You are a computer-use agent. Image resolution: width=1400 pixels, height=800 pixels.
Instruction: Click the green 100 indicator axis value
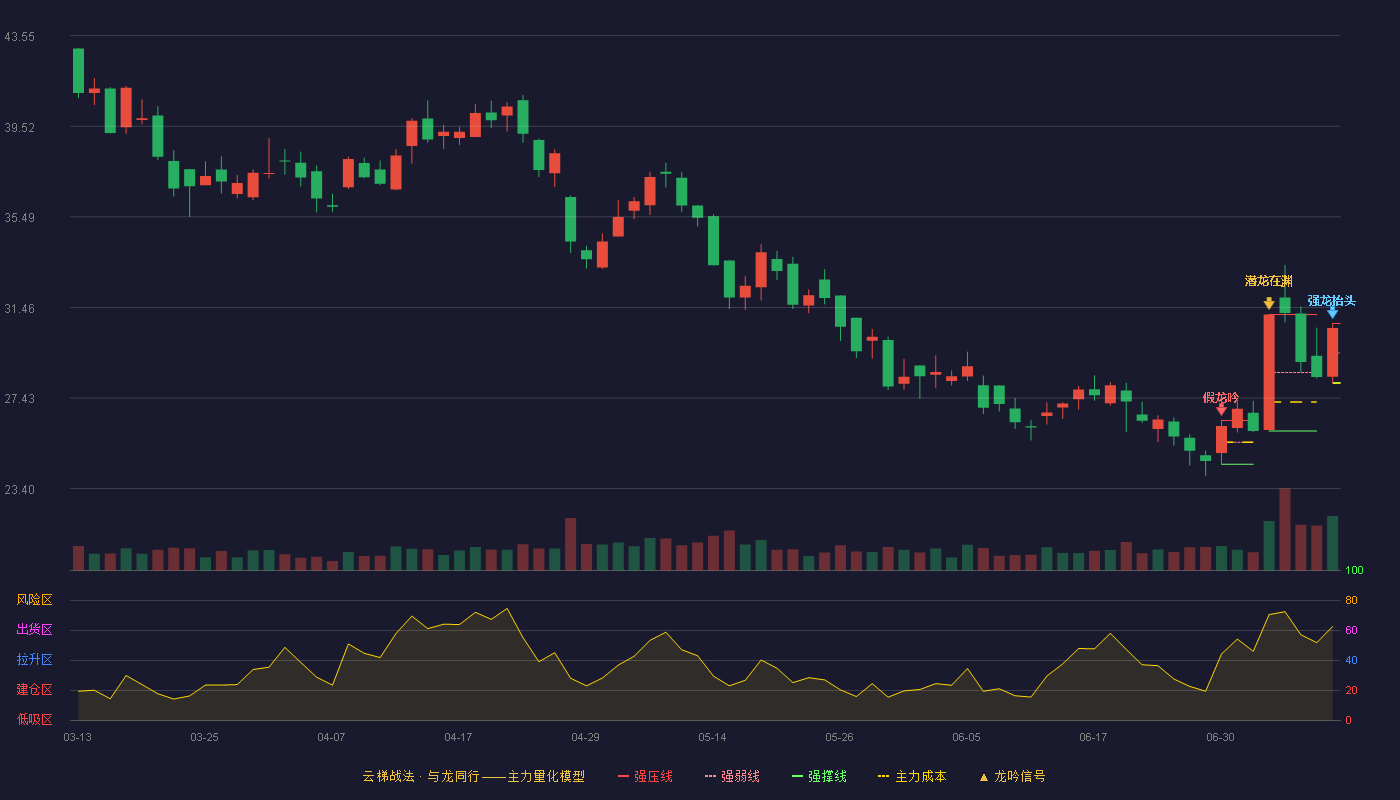coord(1354,571)
